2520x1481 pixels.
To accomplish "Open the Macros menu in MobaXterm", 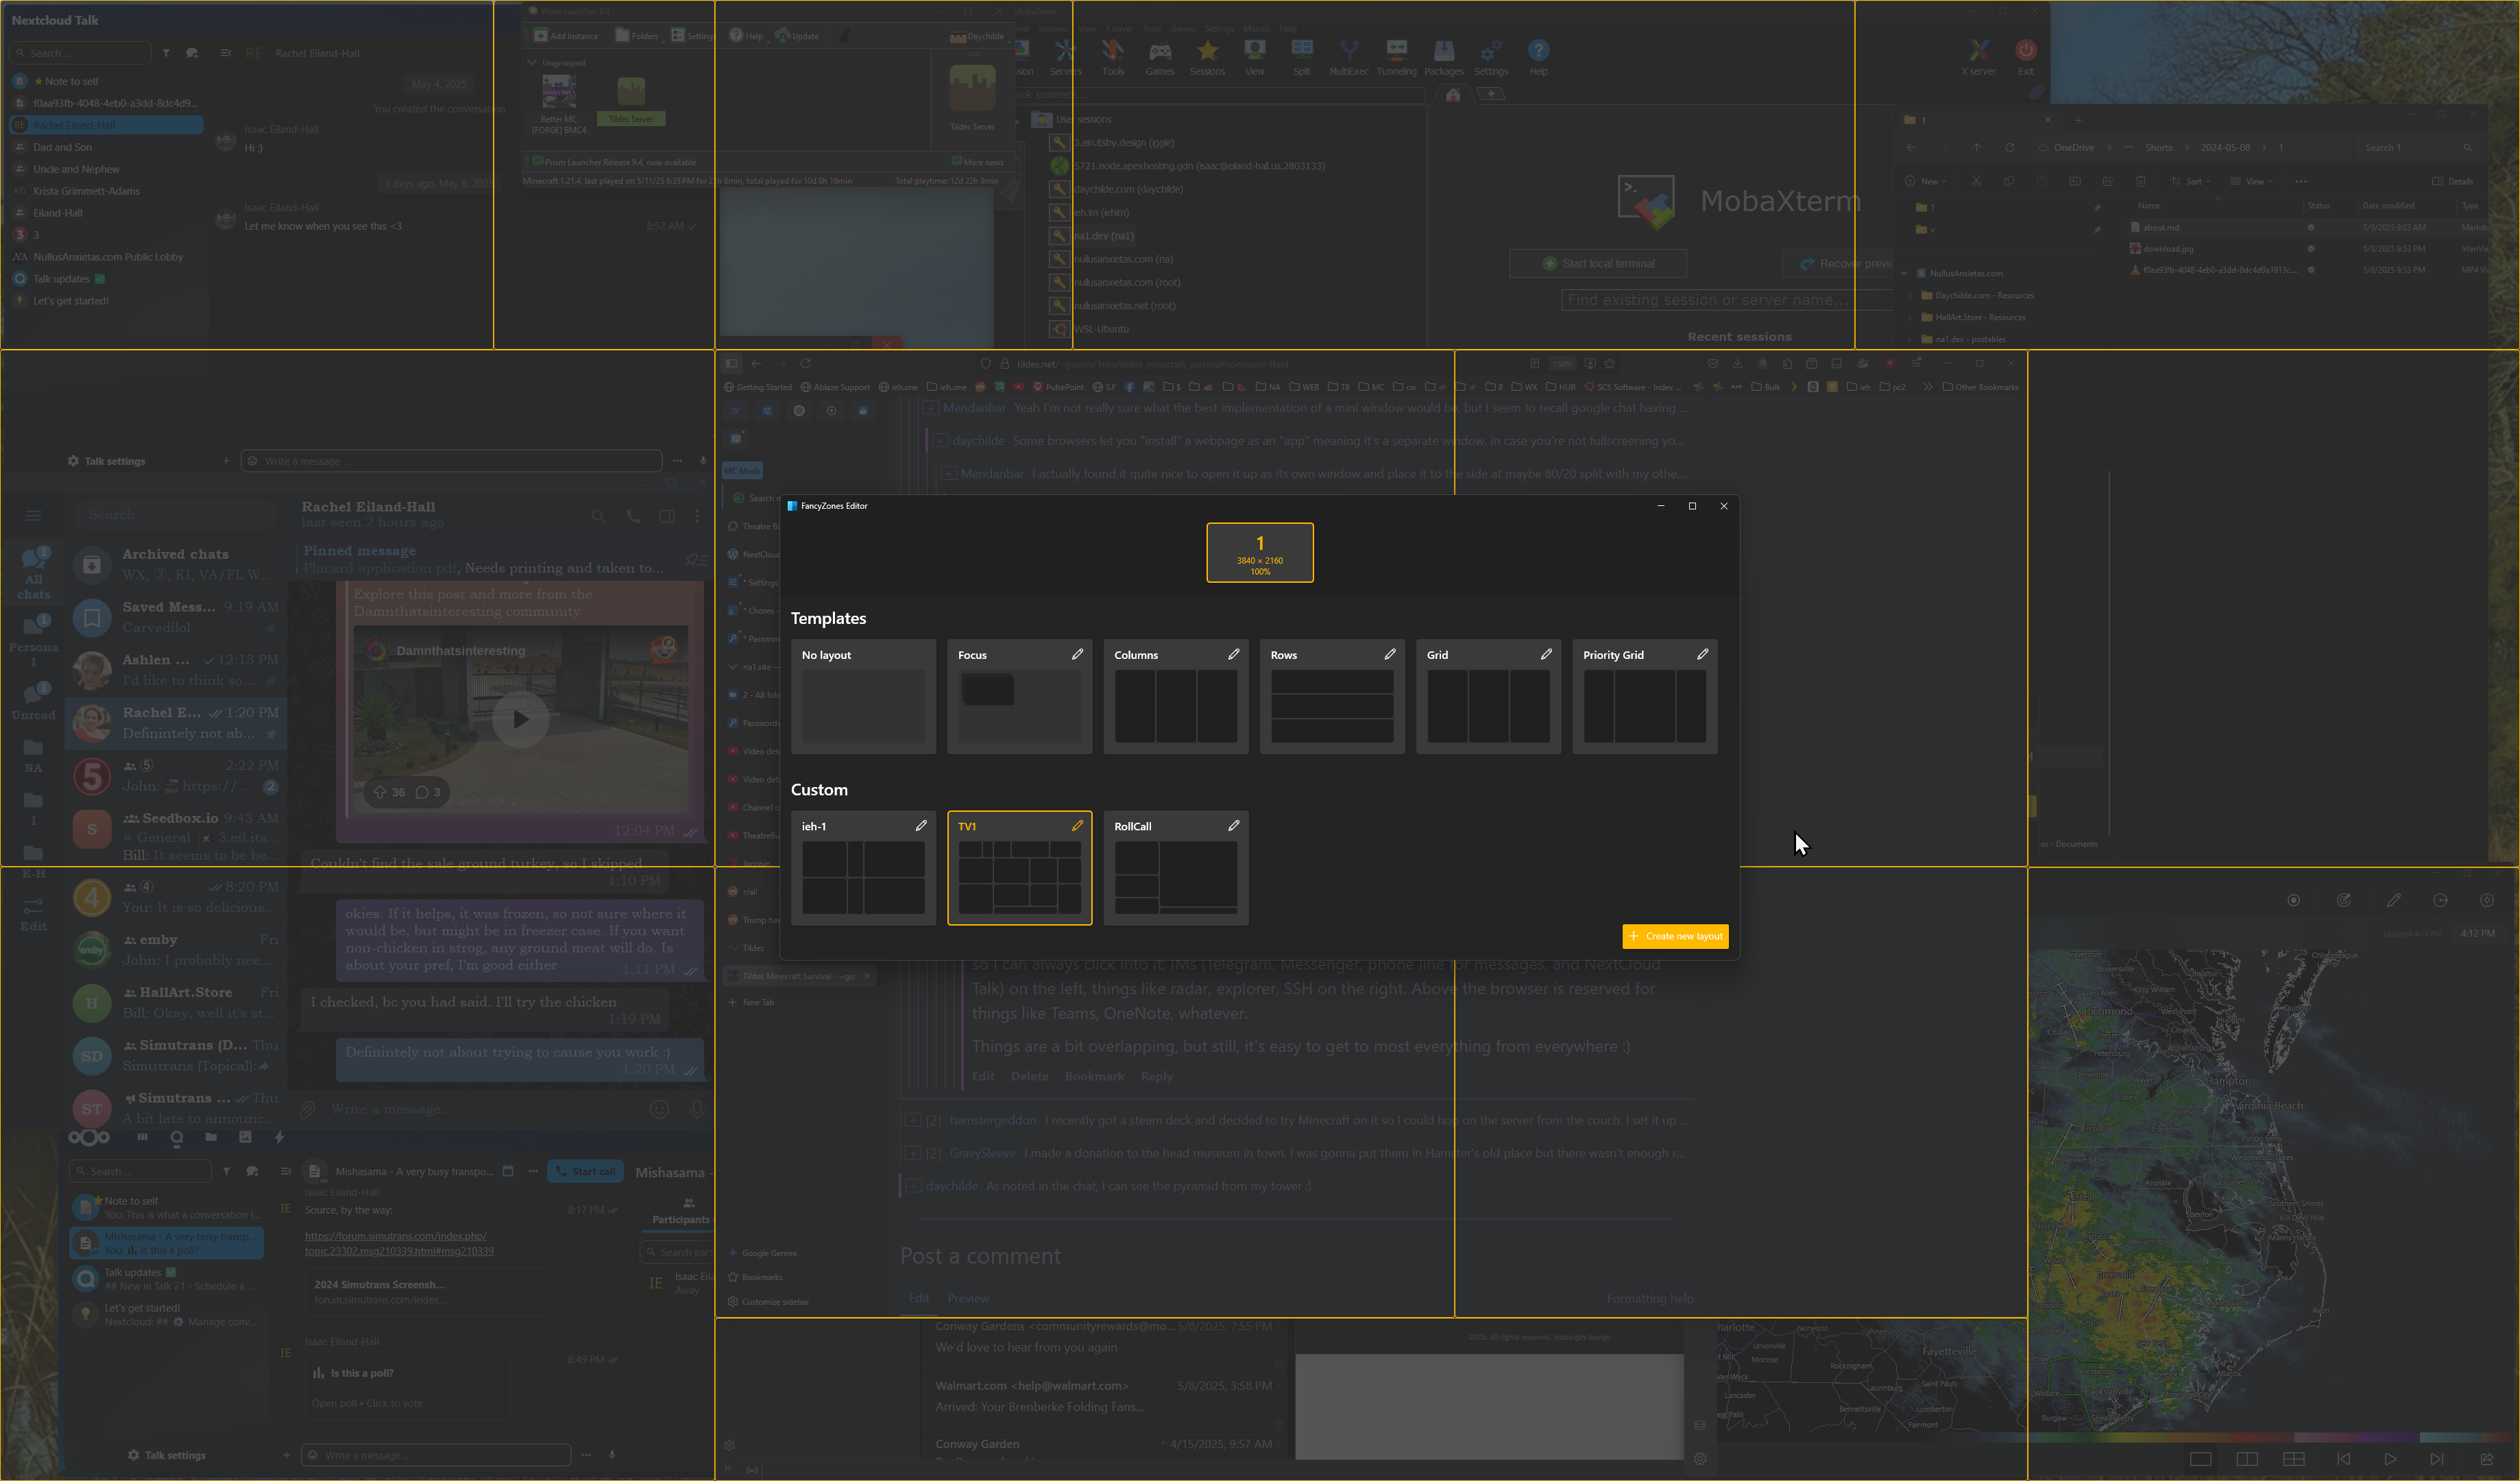I will [1256, 28].
